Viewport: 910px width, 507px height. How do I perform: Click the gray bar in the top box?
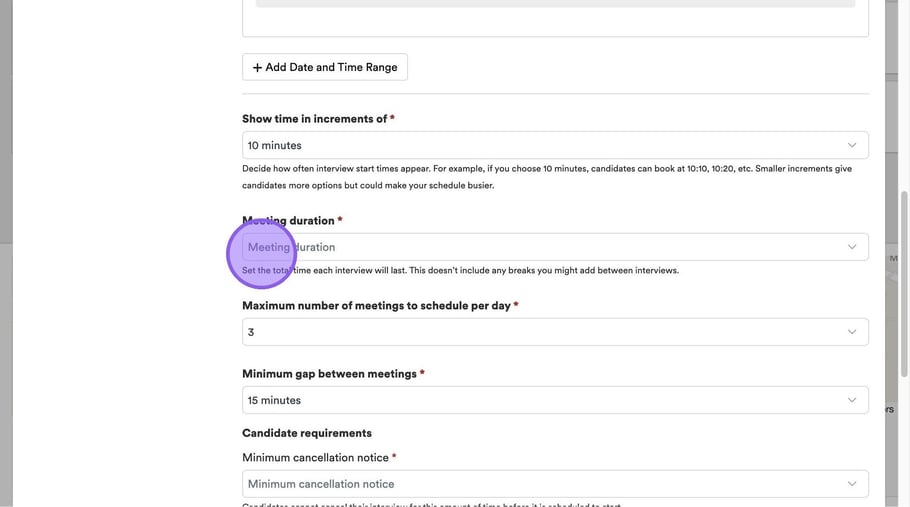click(555, 3)
